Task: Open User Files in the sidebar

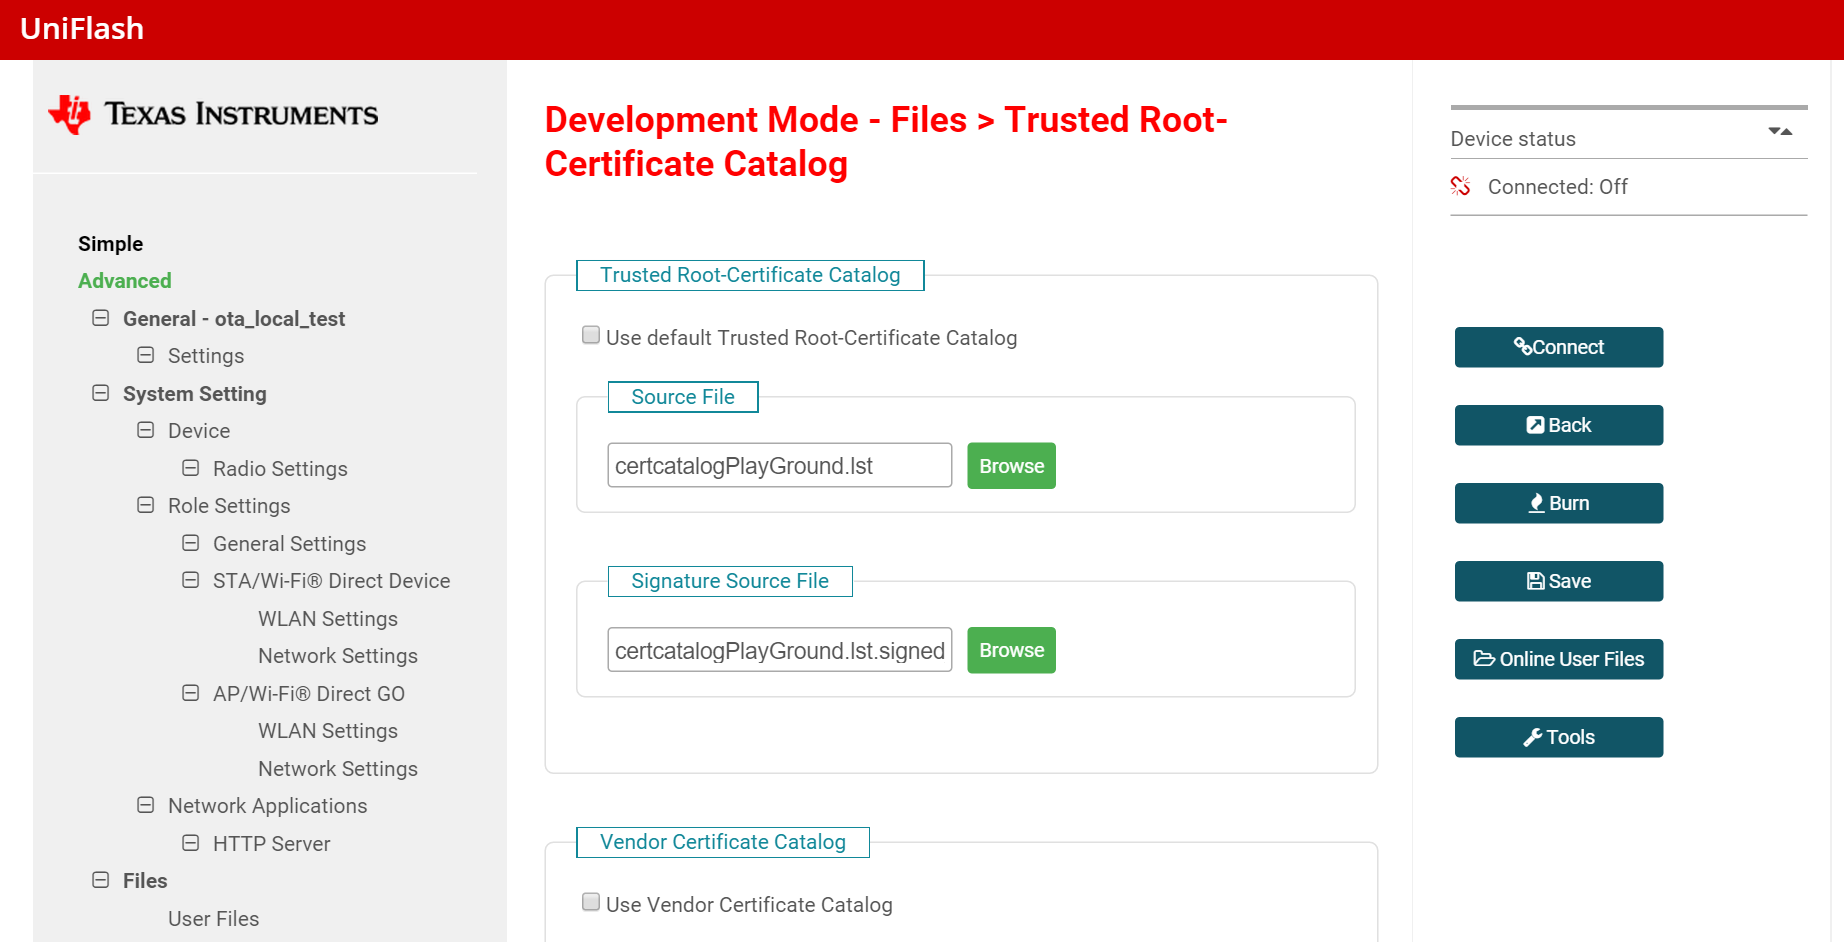Action: click(213, 918)
